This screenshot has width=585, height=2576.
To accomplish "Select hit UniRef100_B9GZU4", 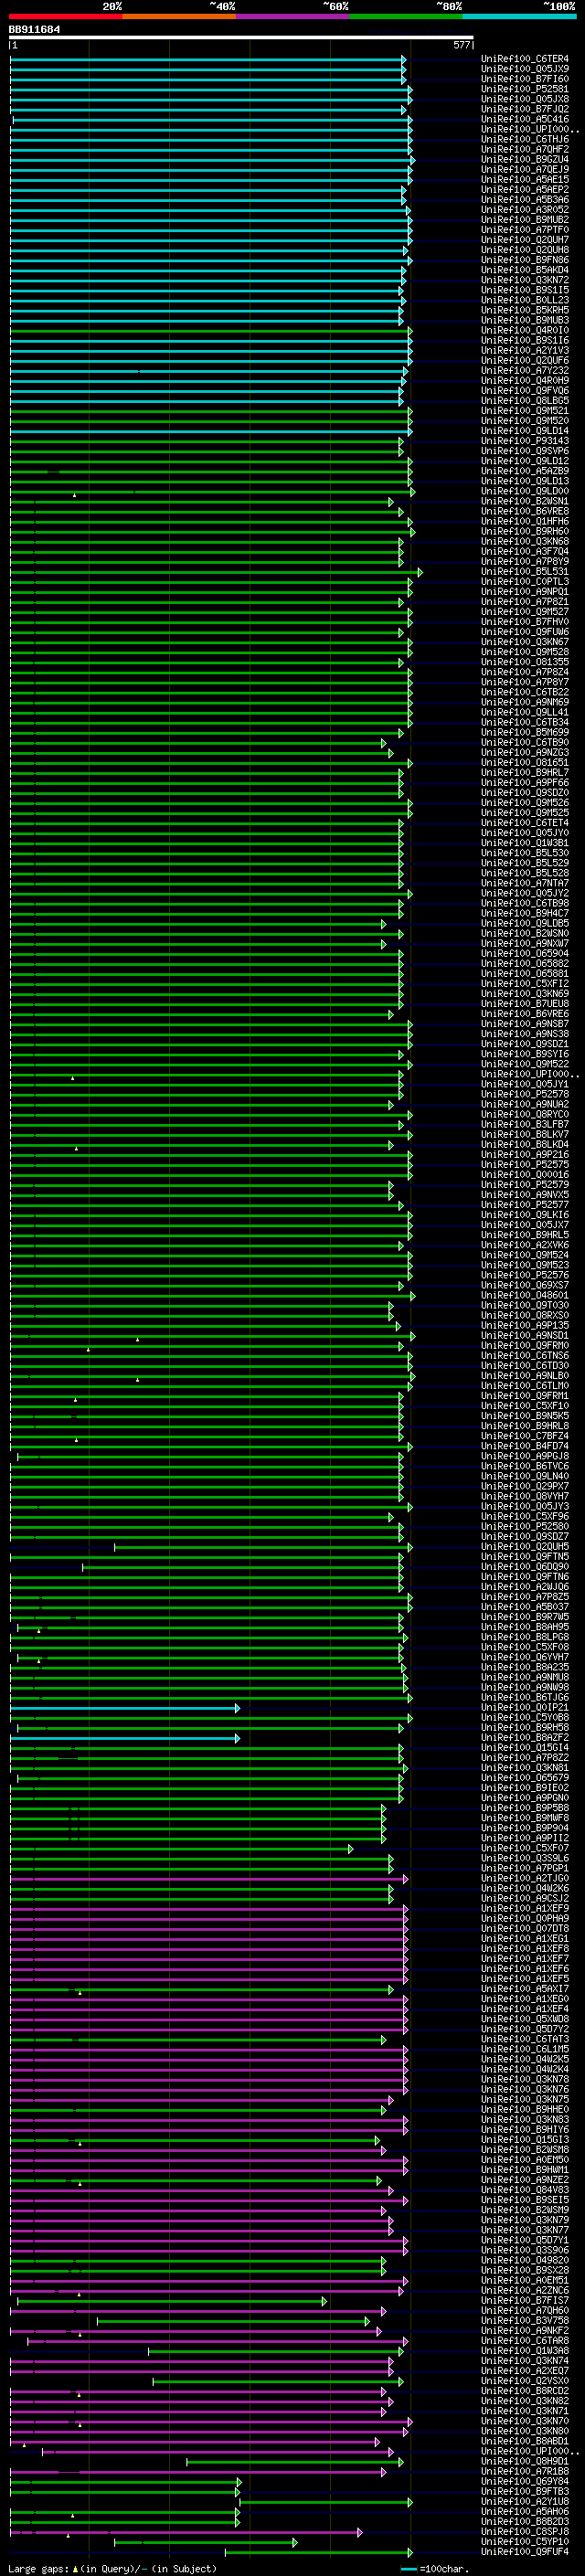I will pyautogui.click(x=524, y=159).
